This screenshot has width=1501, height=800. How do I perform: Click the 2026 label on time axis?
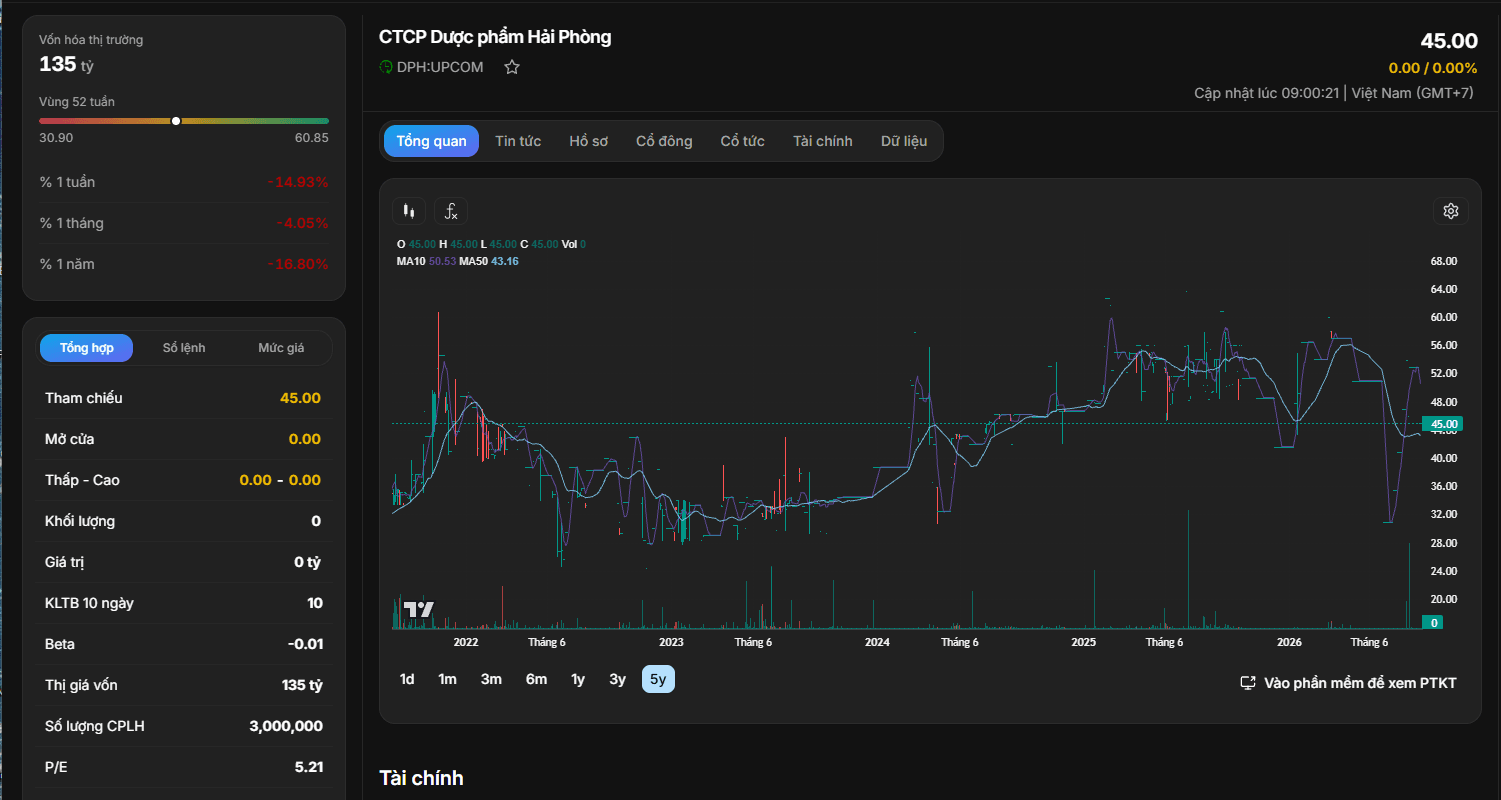point(1289,642)
